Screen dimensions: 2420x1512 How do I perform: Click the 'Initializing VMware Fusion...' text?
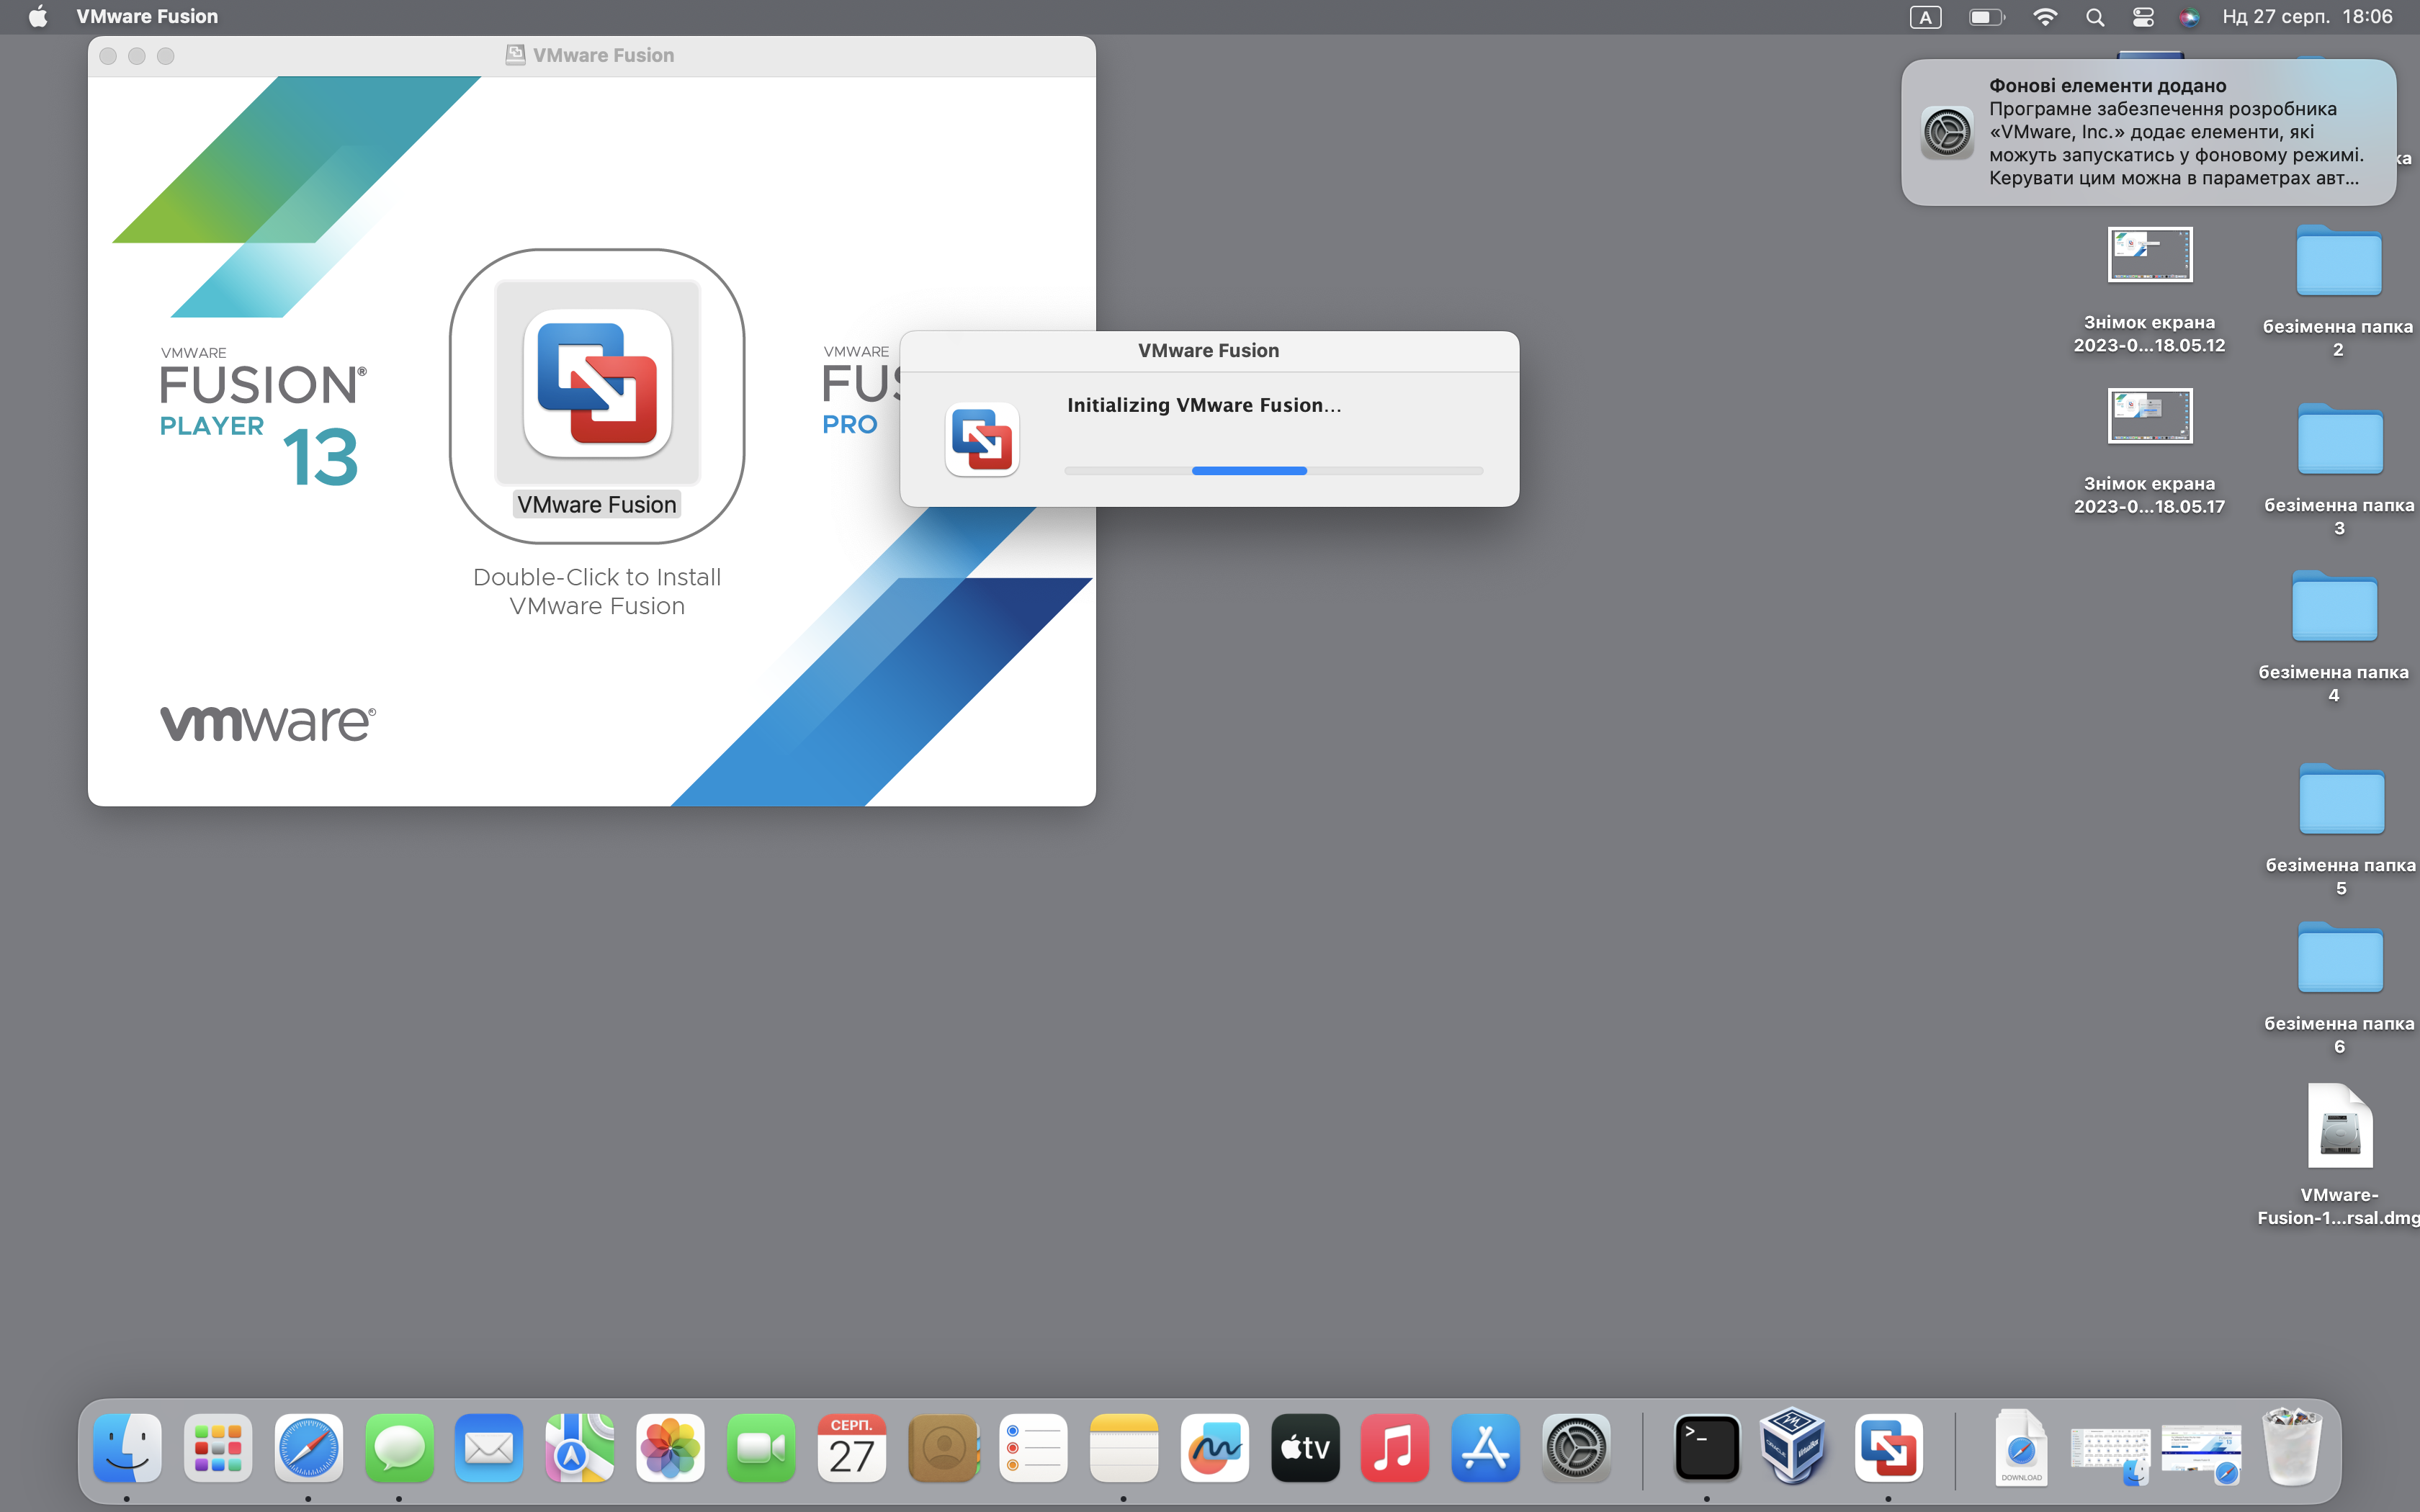pos(1204,405)
